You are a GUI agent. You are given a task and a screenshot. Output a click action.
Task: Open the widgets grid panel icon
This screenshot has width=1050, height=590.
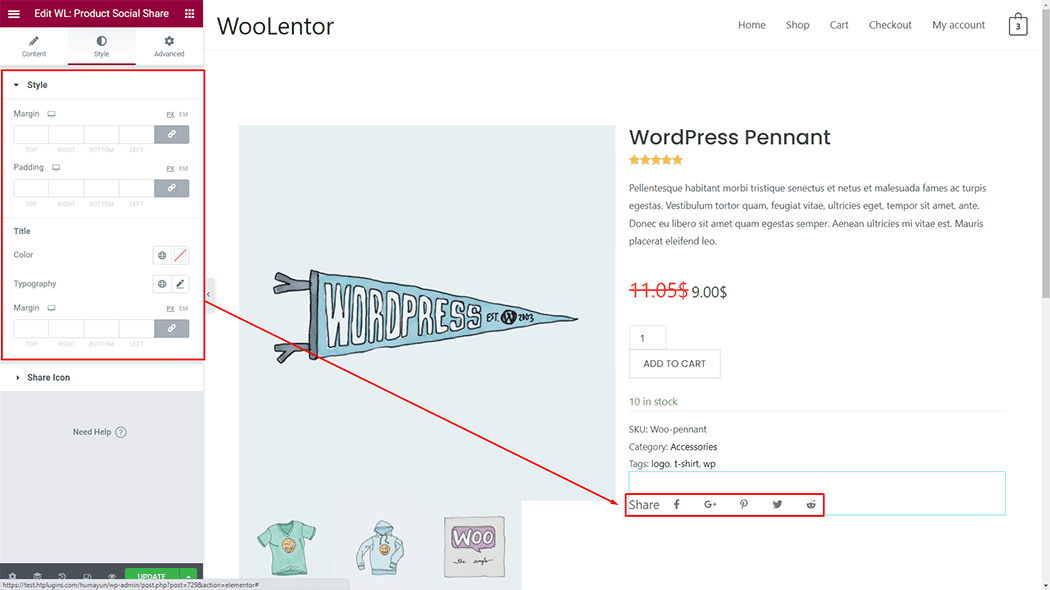pos(189,14)
